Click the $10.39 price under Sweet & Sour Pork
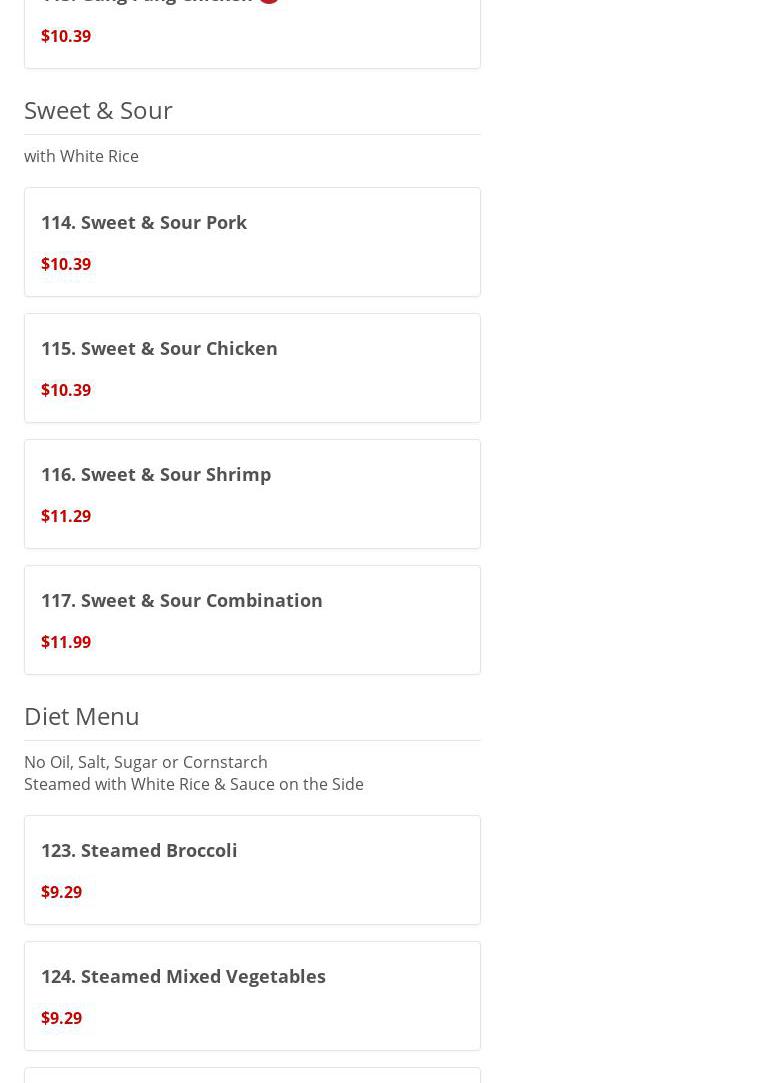Viewport: 770px width, 1083px height. pos(66,264)
